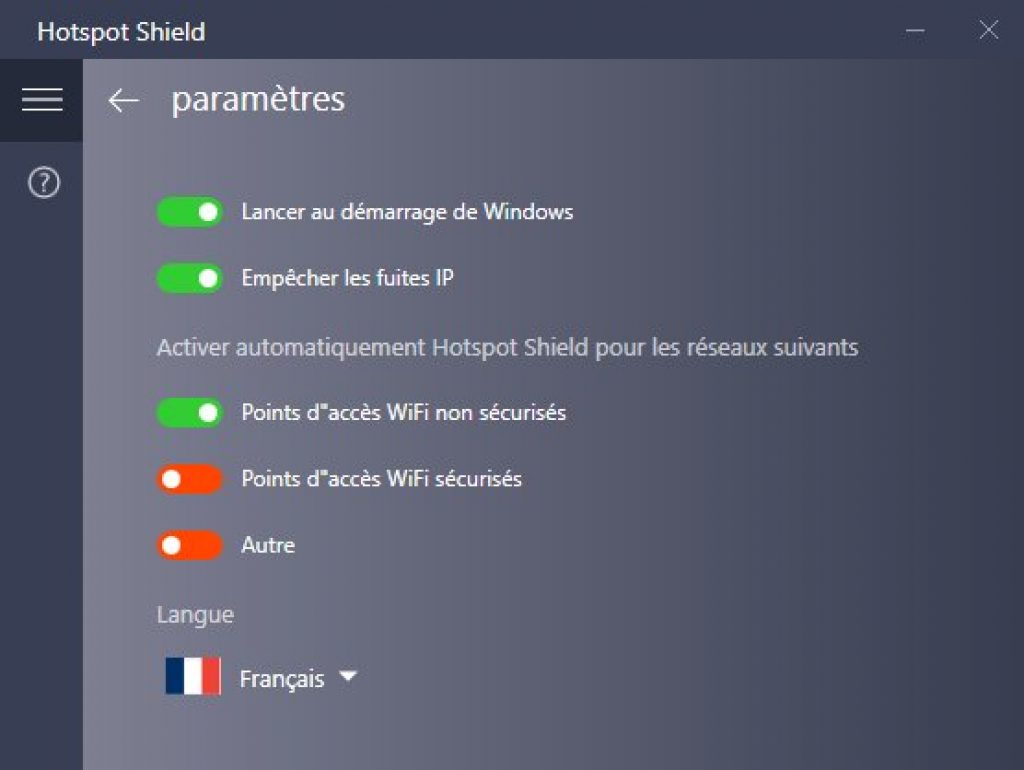The height and width of the screenshot is (770, 1024).
Task: Click the paramètres page title
Action: tap(259, 100)
